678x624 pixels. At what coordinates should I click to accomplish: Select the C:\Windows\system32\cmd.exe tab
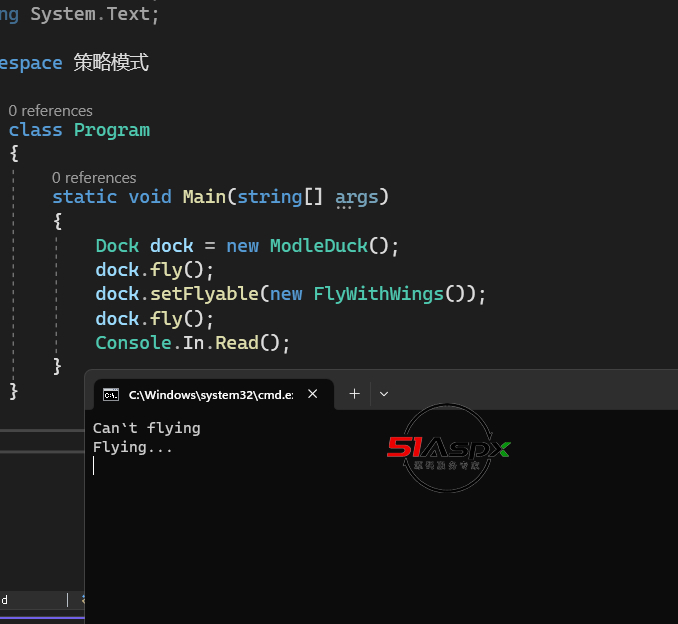(x=210, y=395)
